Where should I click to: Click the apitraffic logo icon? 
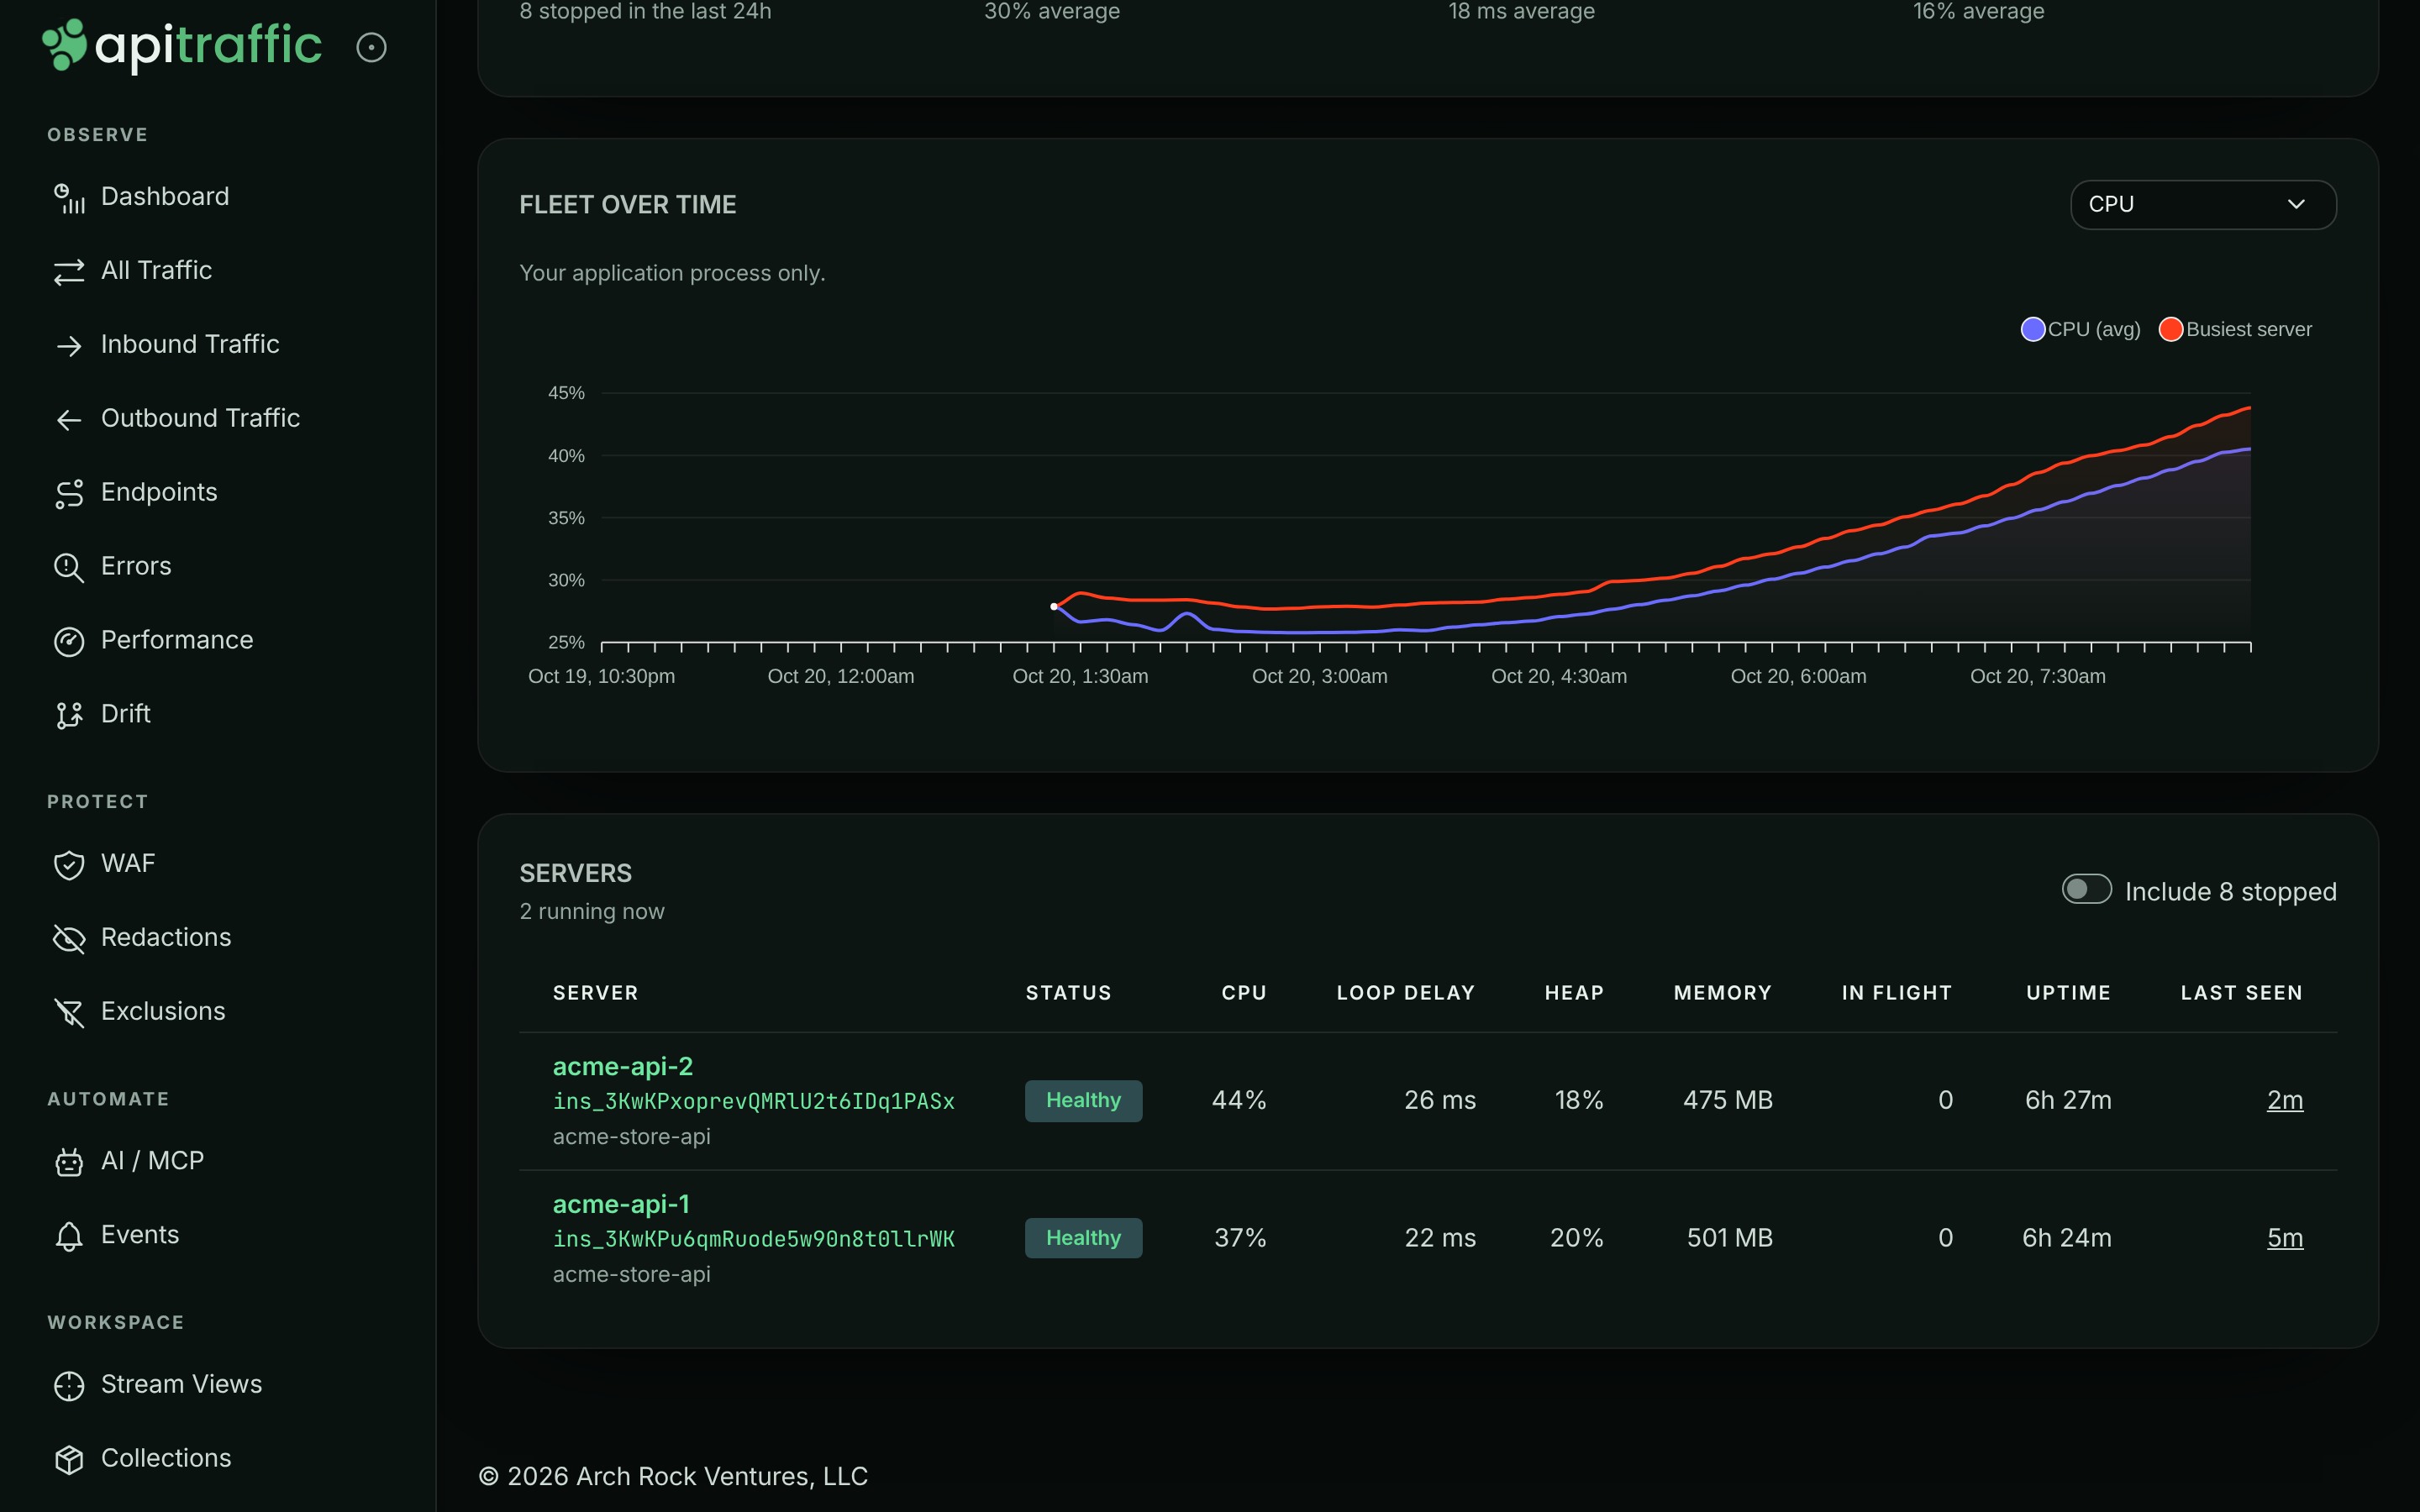(65, 45)
